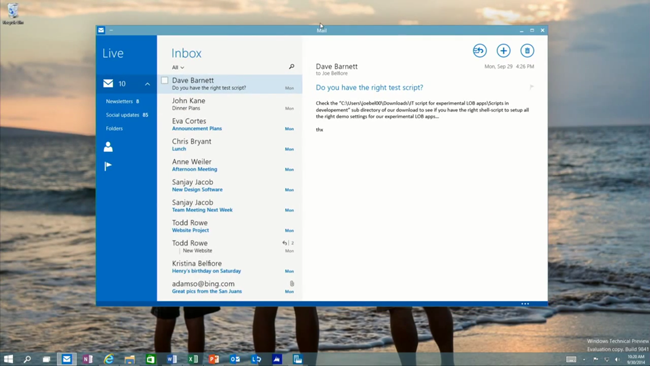Click the volume speaker icon in the tray
Screen dimensions: 650x366
(617, 359)
